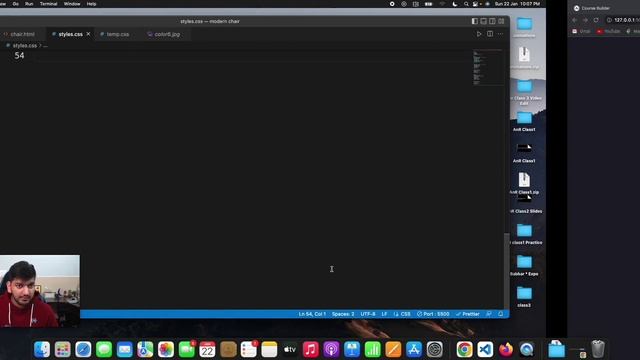Open Mail from the dock
This screenshot has height=360, width=640.
point(124,349)
